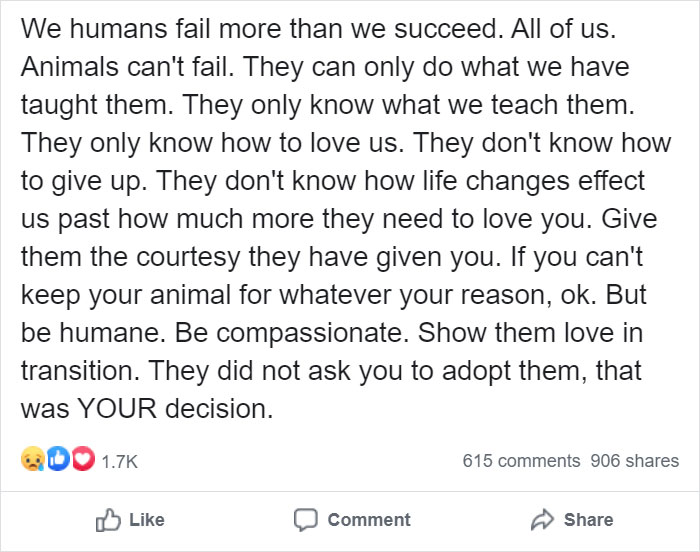Click the Like button label
The image size is (700, 552).
pos(146,520)
